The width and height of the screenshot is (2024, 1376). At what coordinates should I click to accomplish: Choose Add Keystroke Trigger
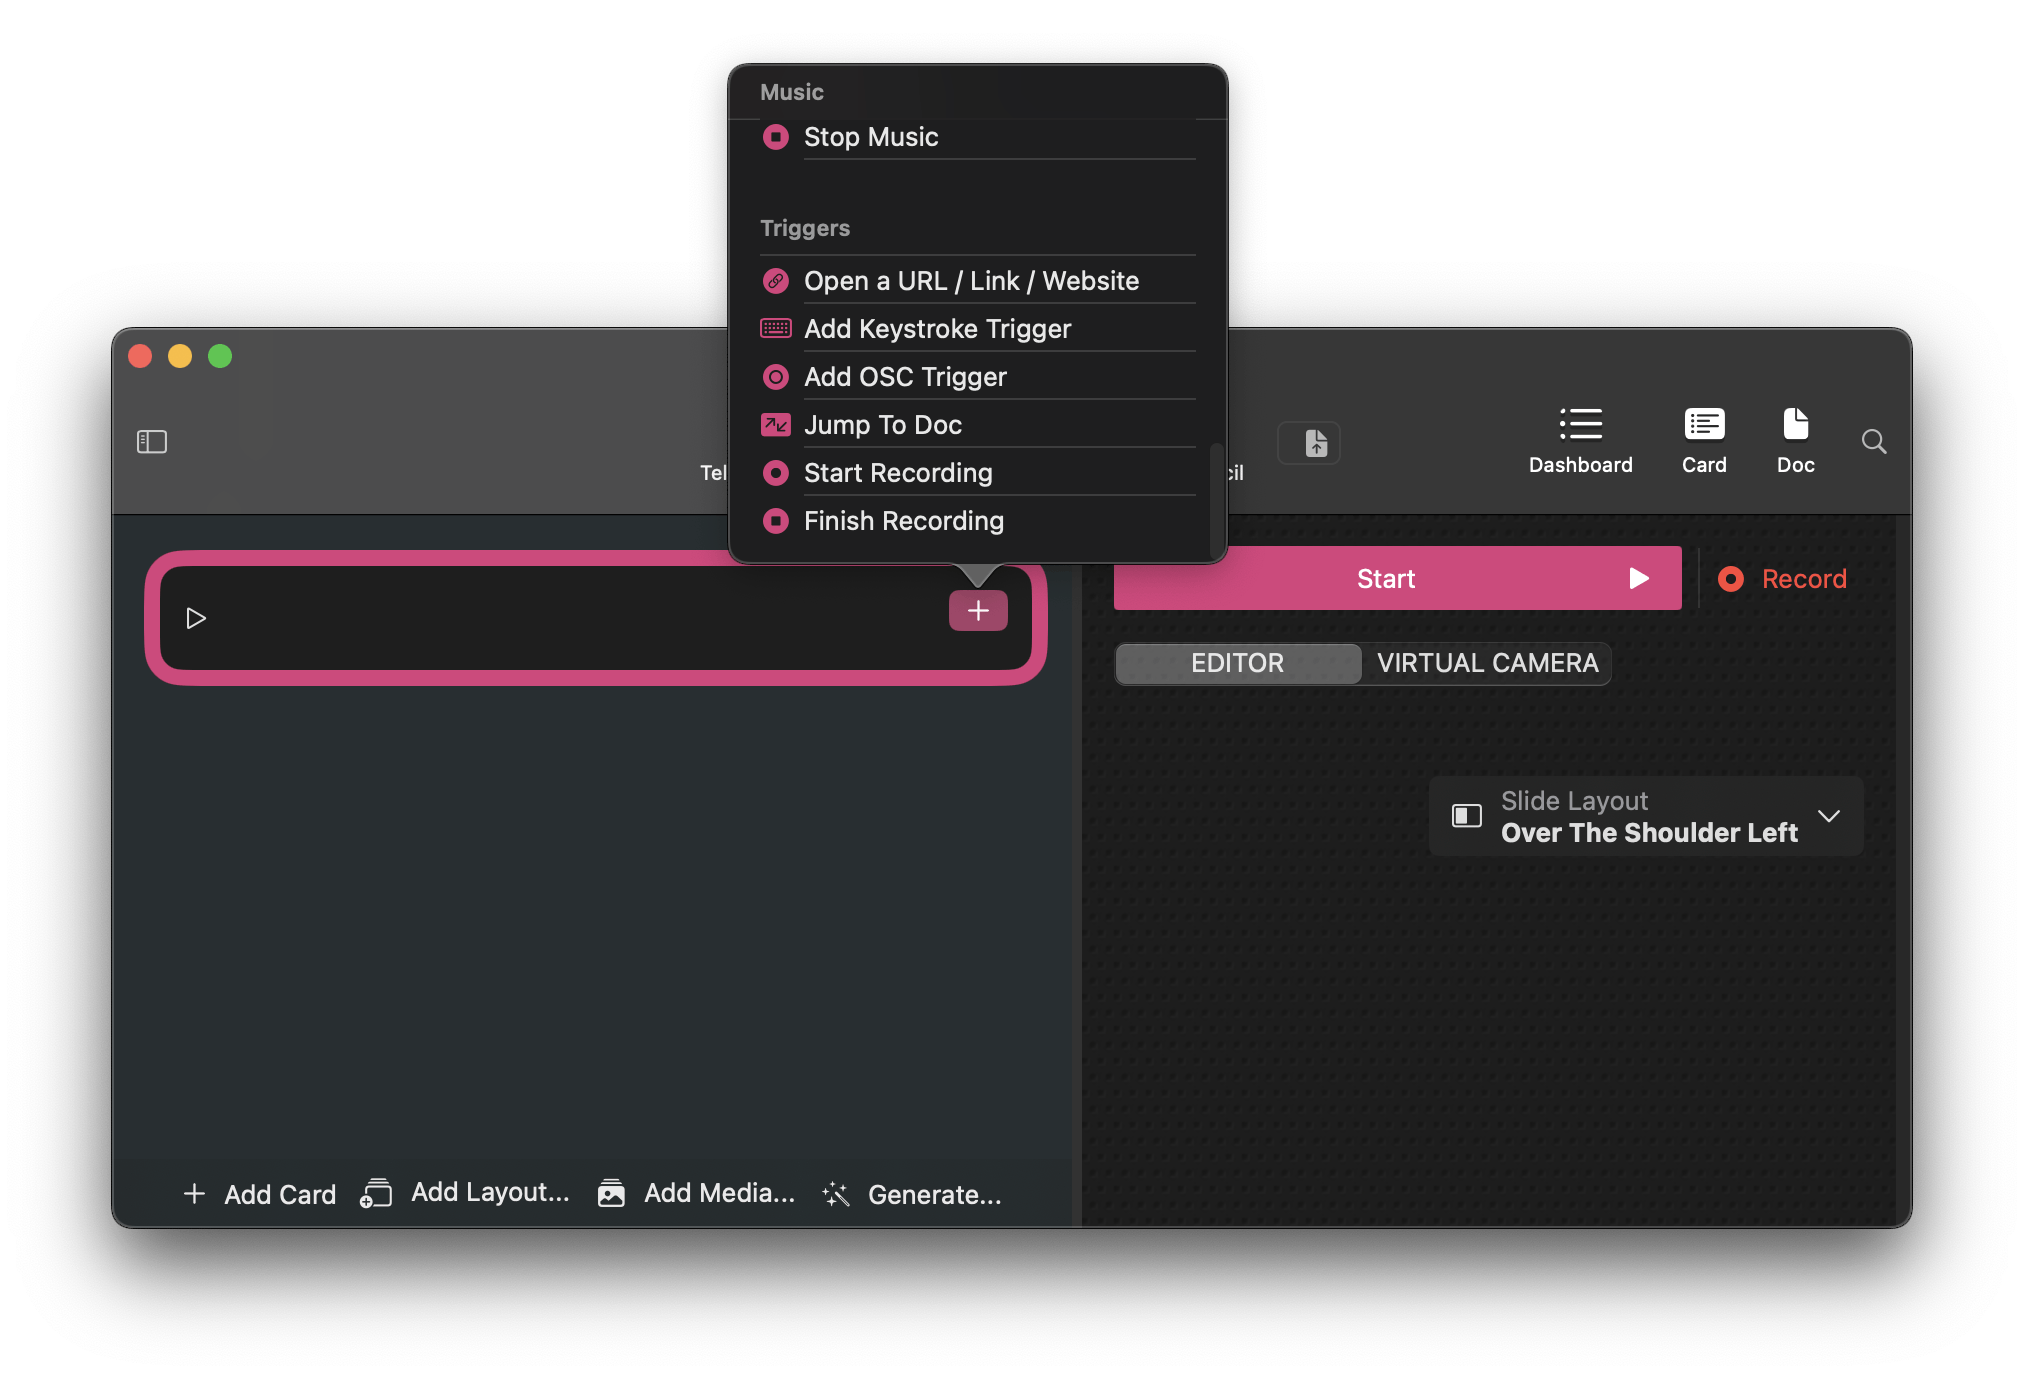coord(977,329)
